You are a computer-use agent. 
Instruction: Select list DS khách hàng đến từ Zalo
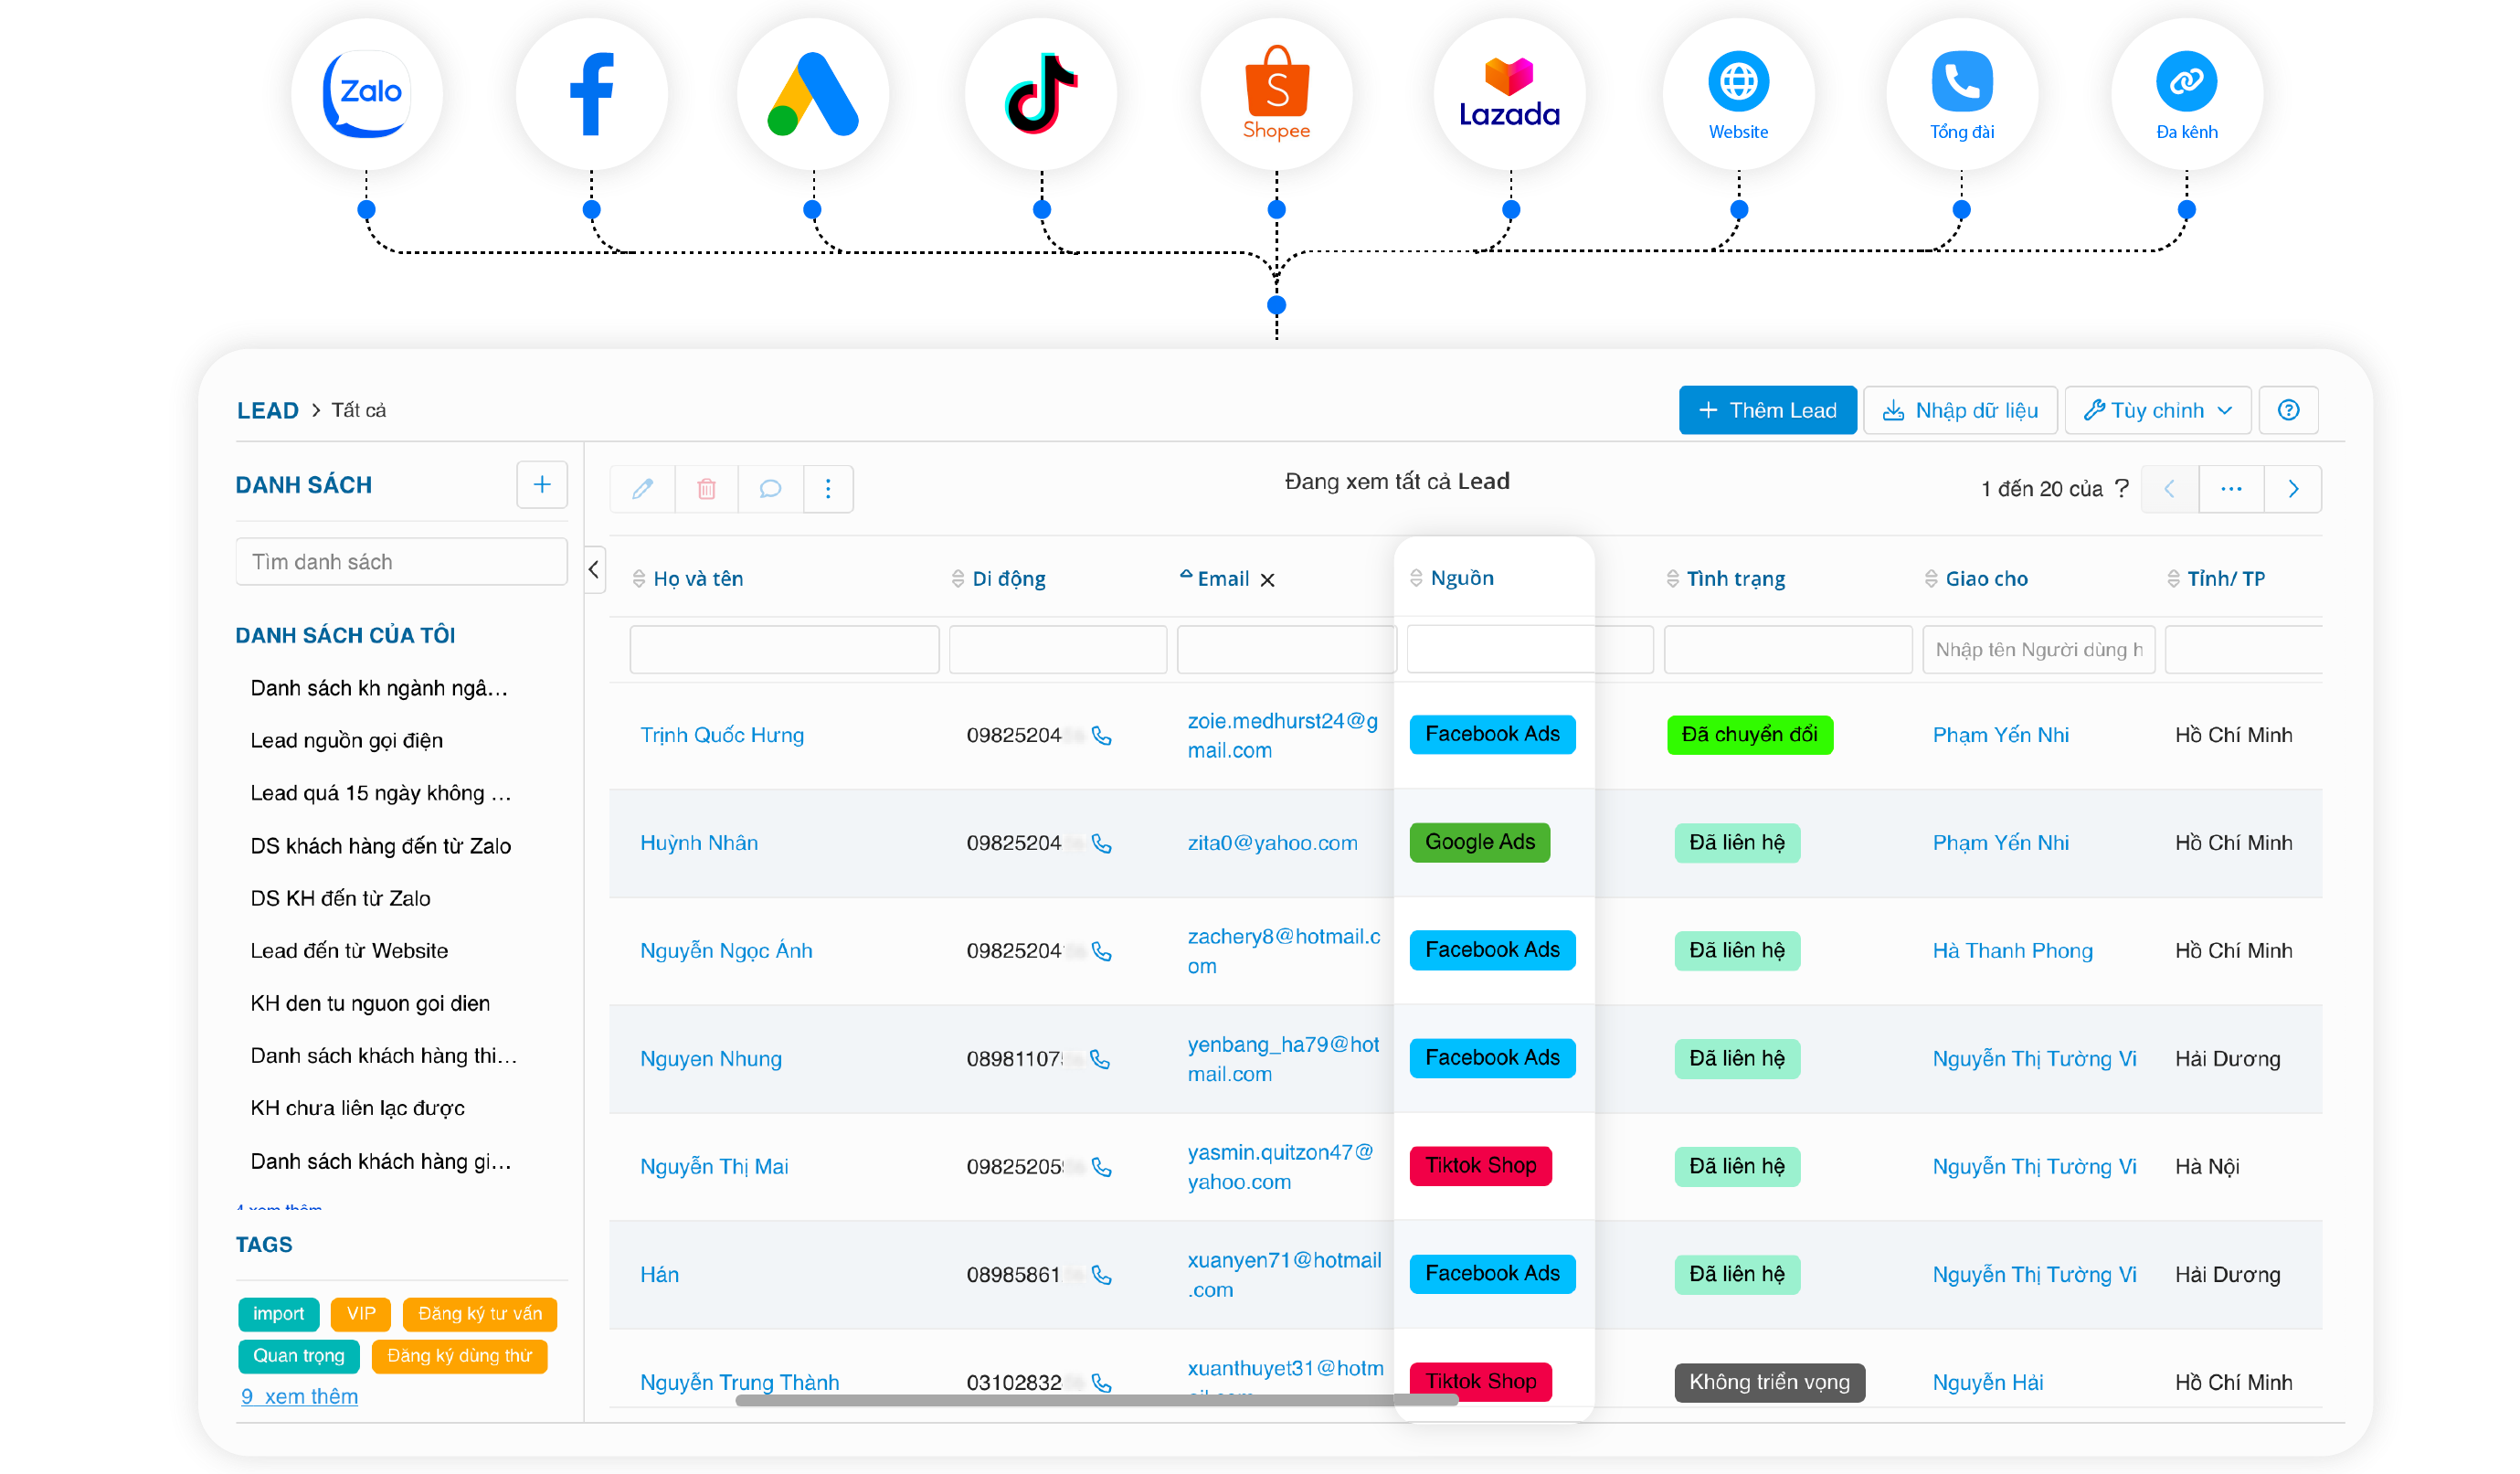pos(381,846)
